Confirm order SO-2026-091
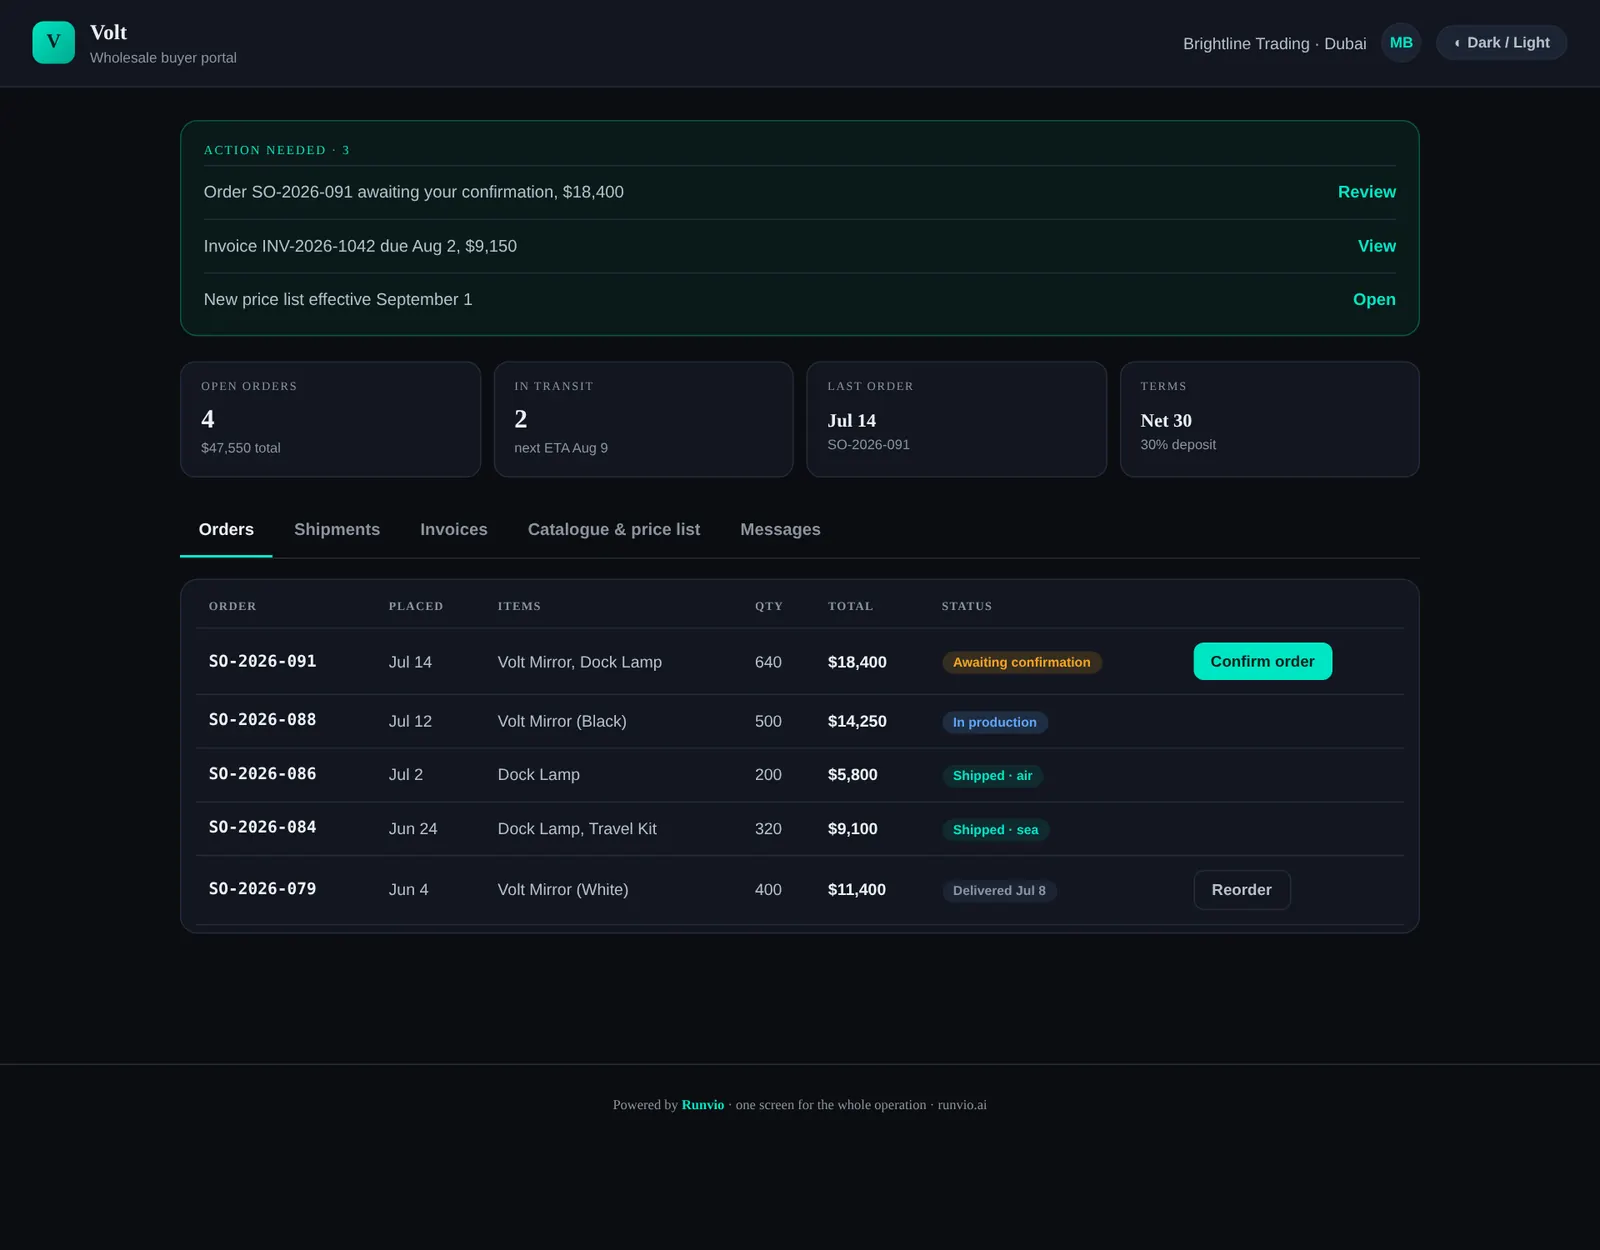This screenshot has height=1250, width=1600. (x=1262, y=662)
